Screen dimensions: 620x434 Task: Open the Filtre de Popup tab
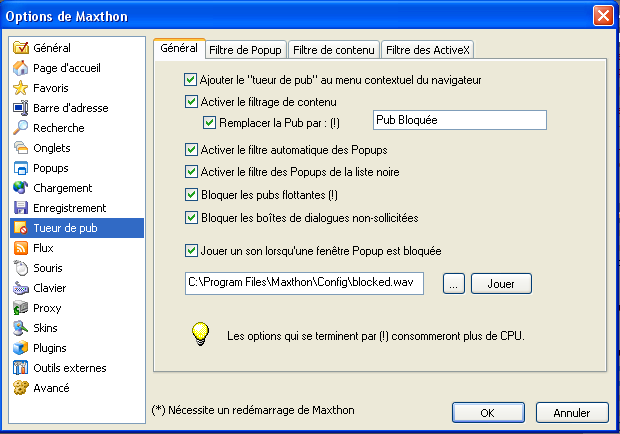245,50
